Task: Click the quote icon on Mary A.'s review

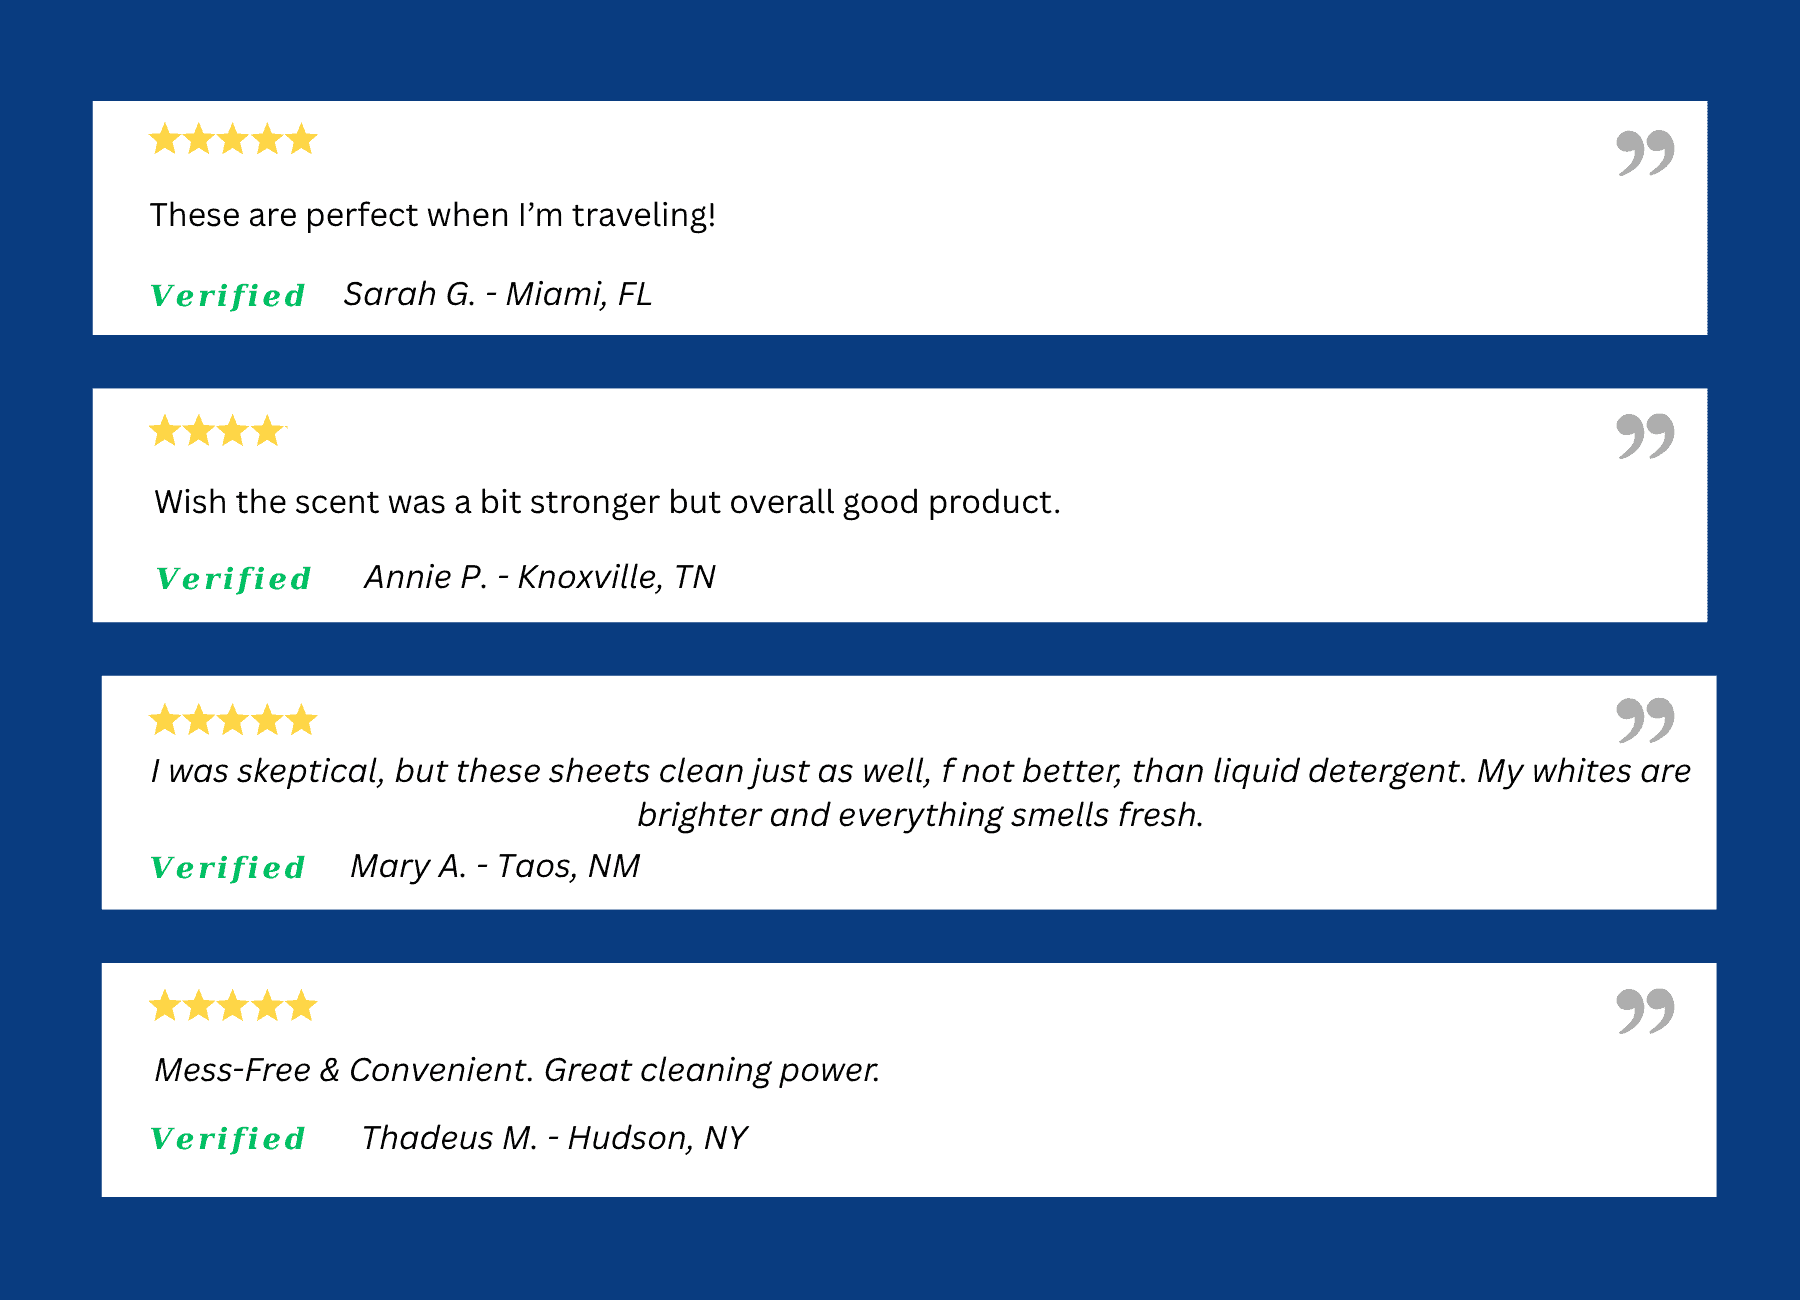Action: click(x=1645, y=720)
